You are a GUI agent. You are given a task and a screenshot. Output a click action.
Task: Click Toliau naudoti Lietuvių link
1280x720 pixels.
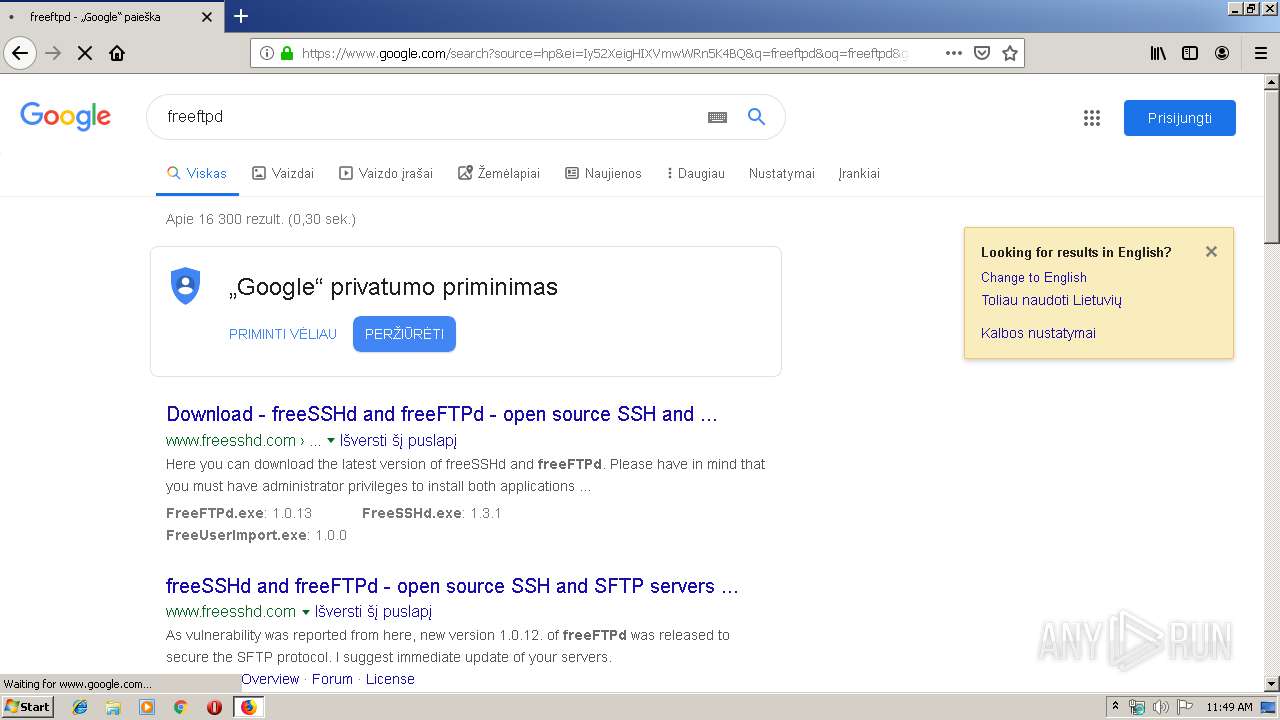tap(1051, 300)
